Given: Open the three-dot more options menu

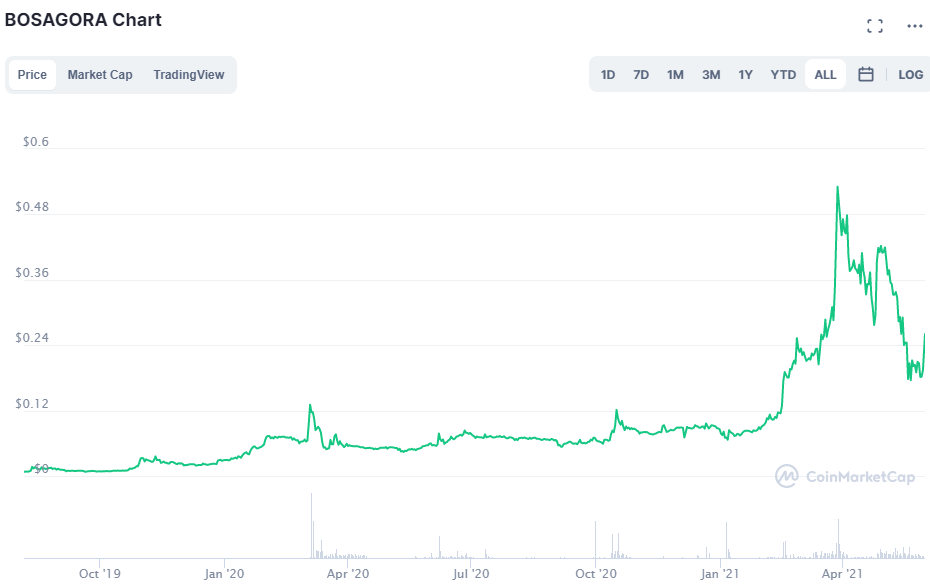Looking at the screenshot, I should [x=915, y=26].
